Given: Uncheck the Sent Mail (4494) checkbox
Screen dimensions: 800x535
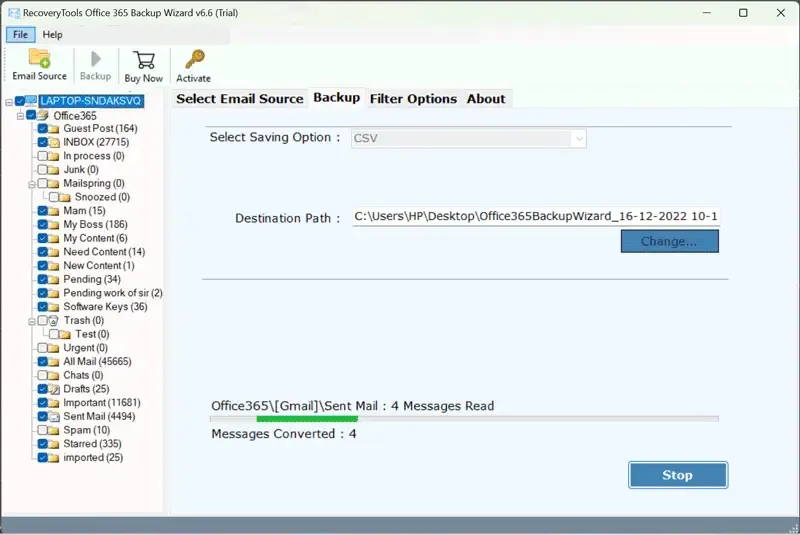Looking at the screenshot, I should [x=42, y=416].
